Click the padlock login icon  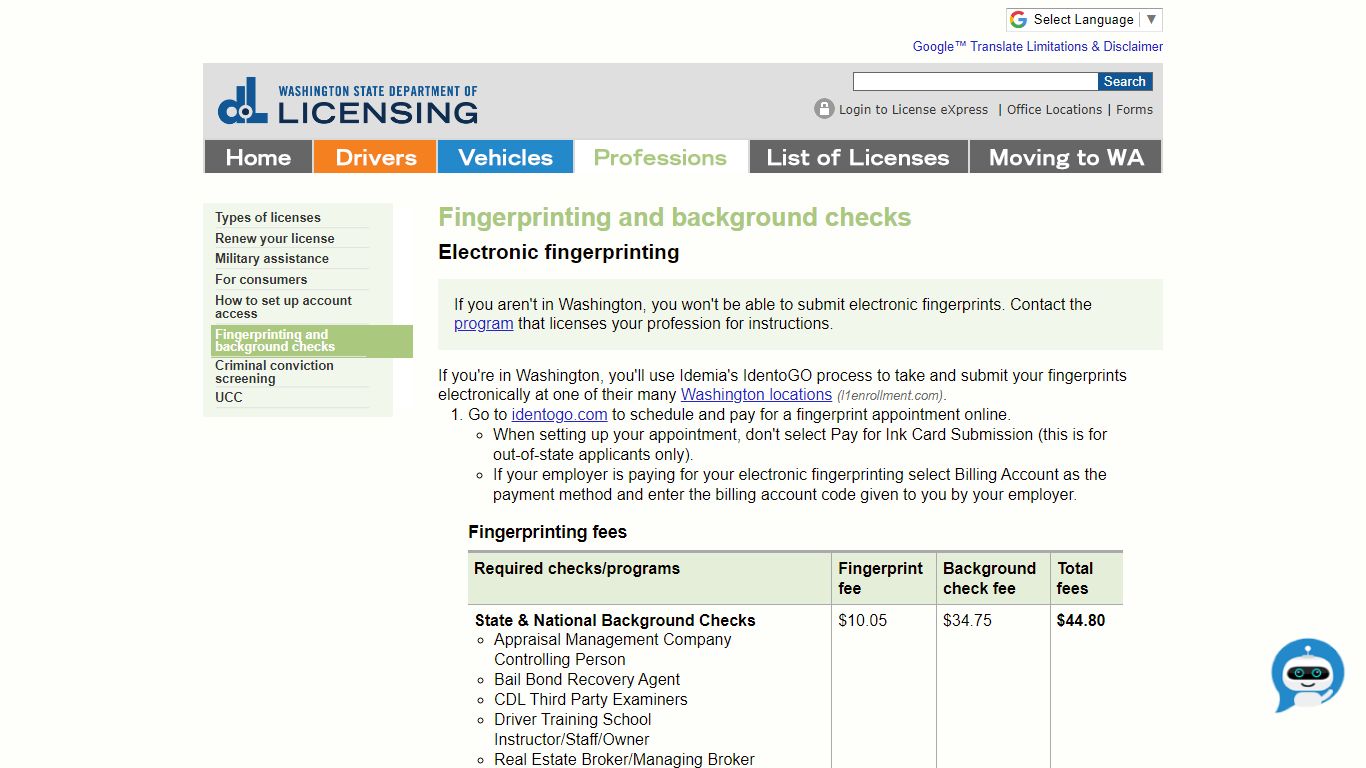point(824,109)
